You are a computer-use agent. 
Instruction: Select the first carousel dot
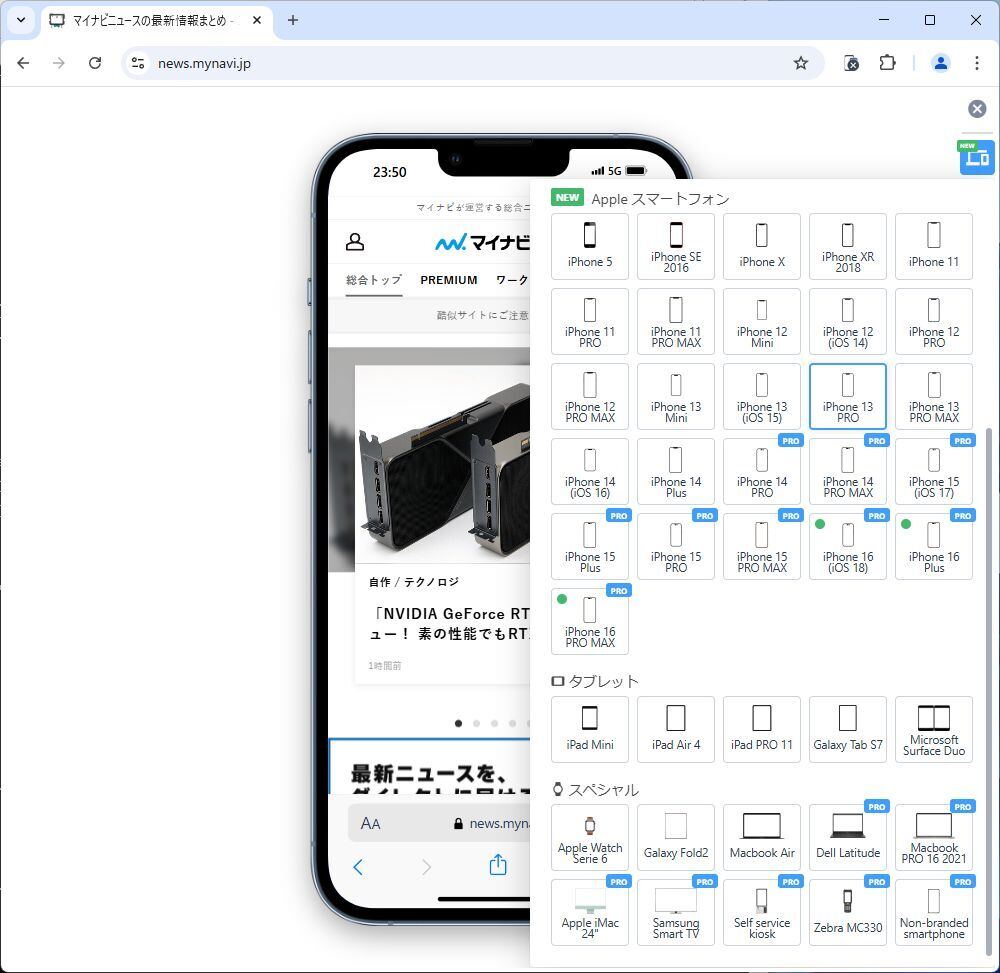(459, 724)
